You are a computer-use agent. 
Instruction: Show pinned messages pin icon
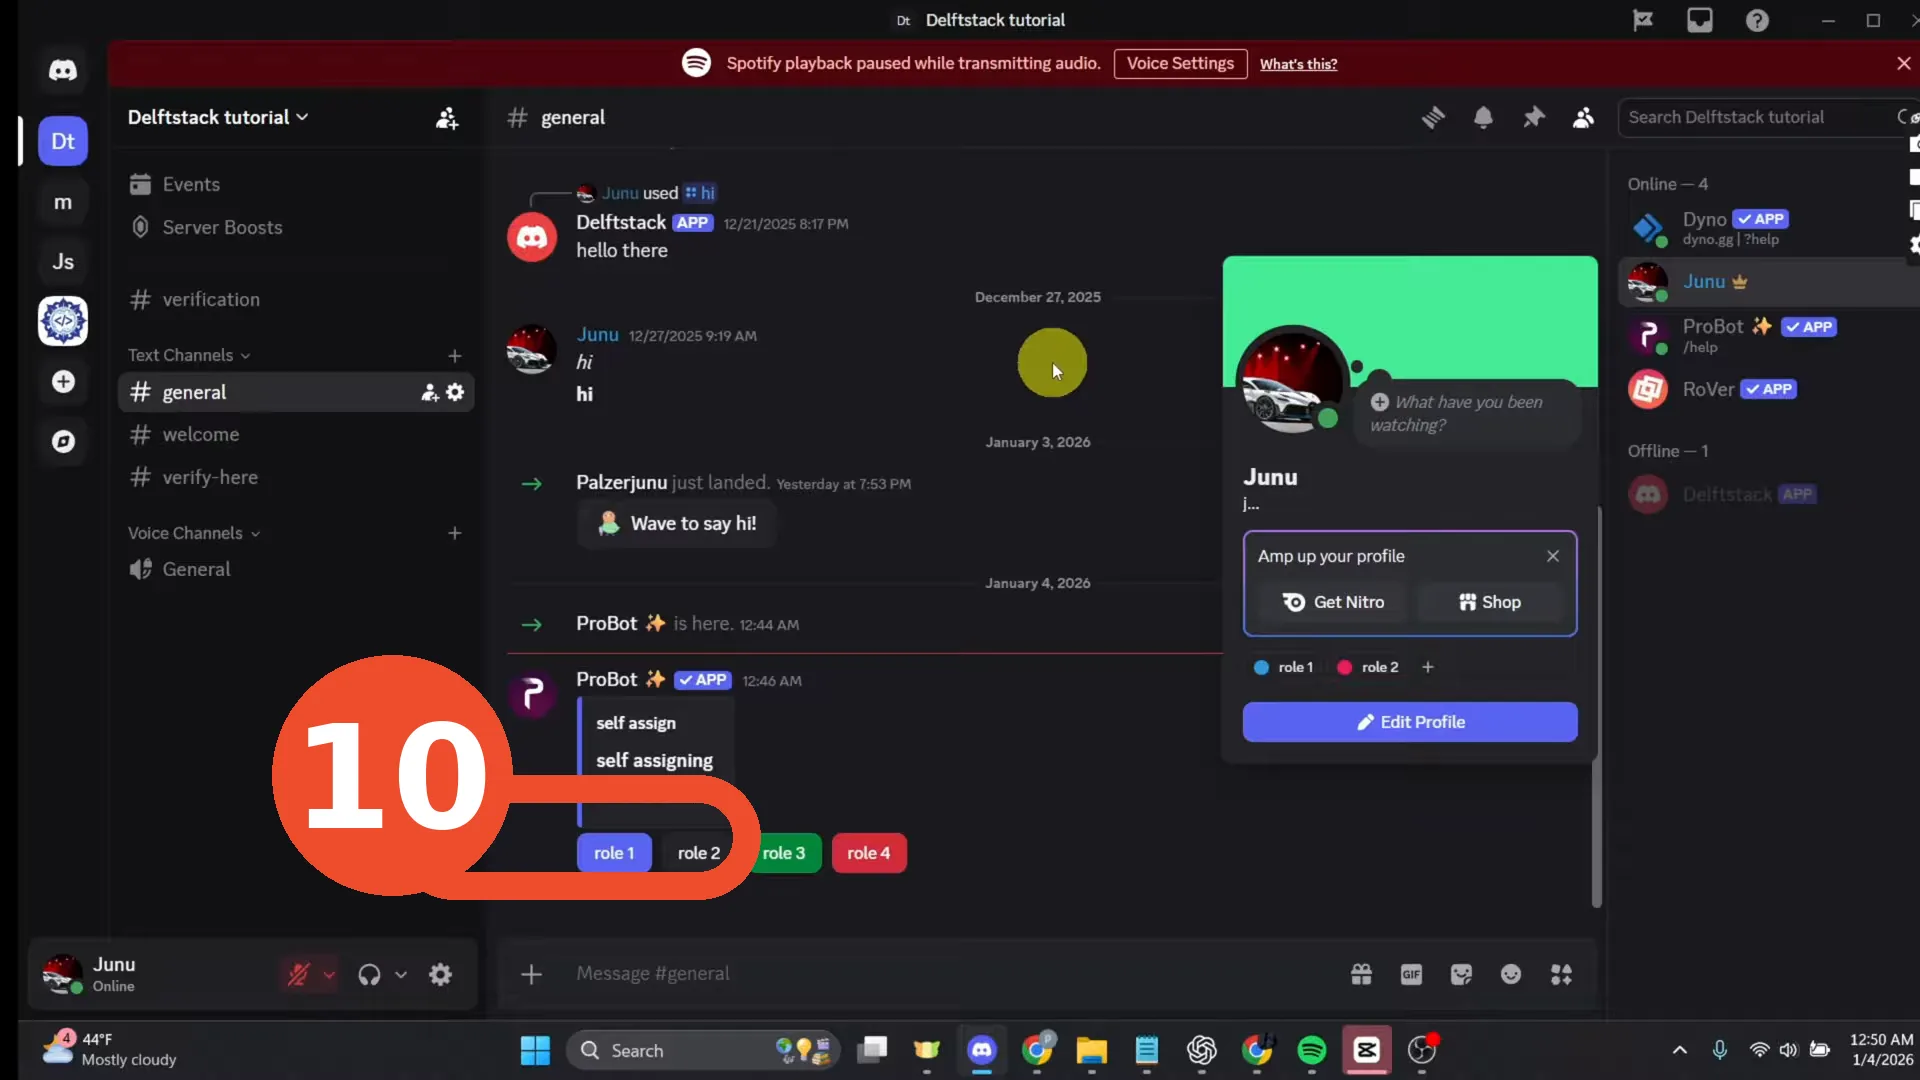click(1533, 118)
